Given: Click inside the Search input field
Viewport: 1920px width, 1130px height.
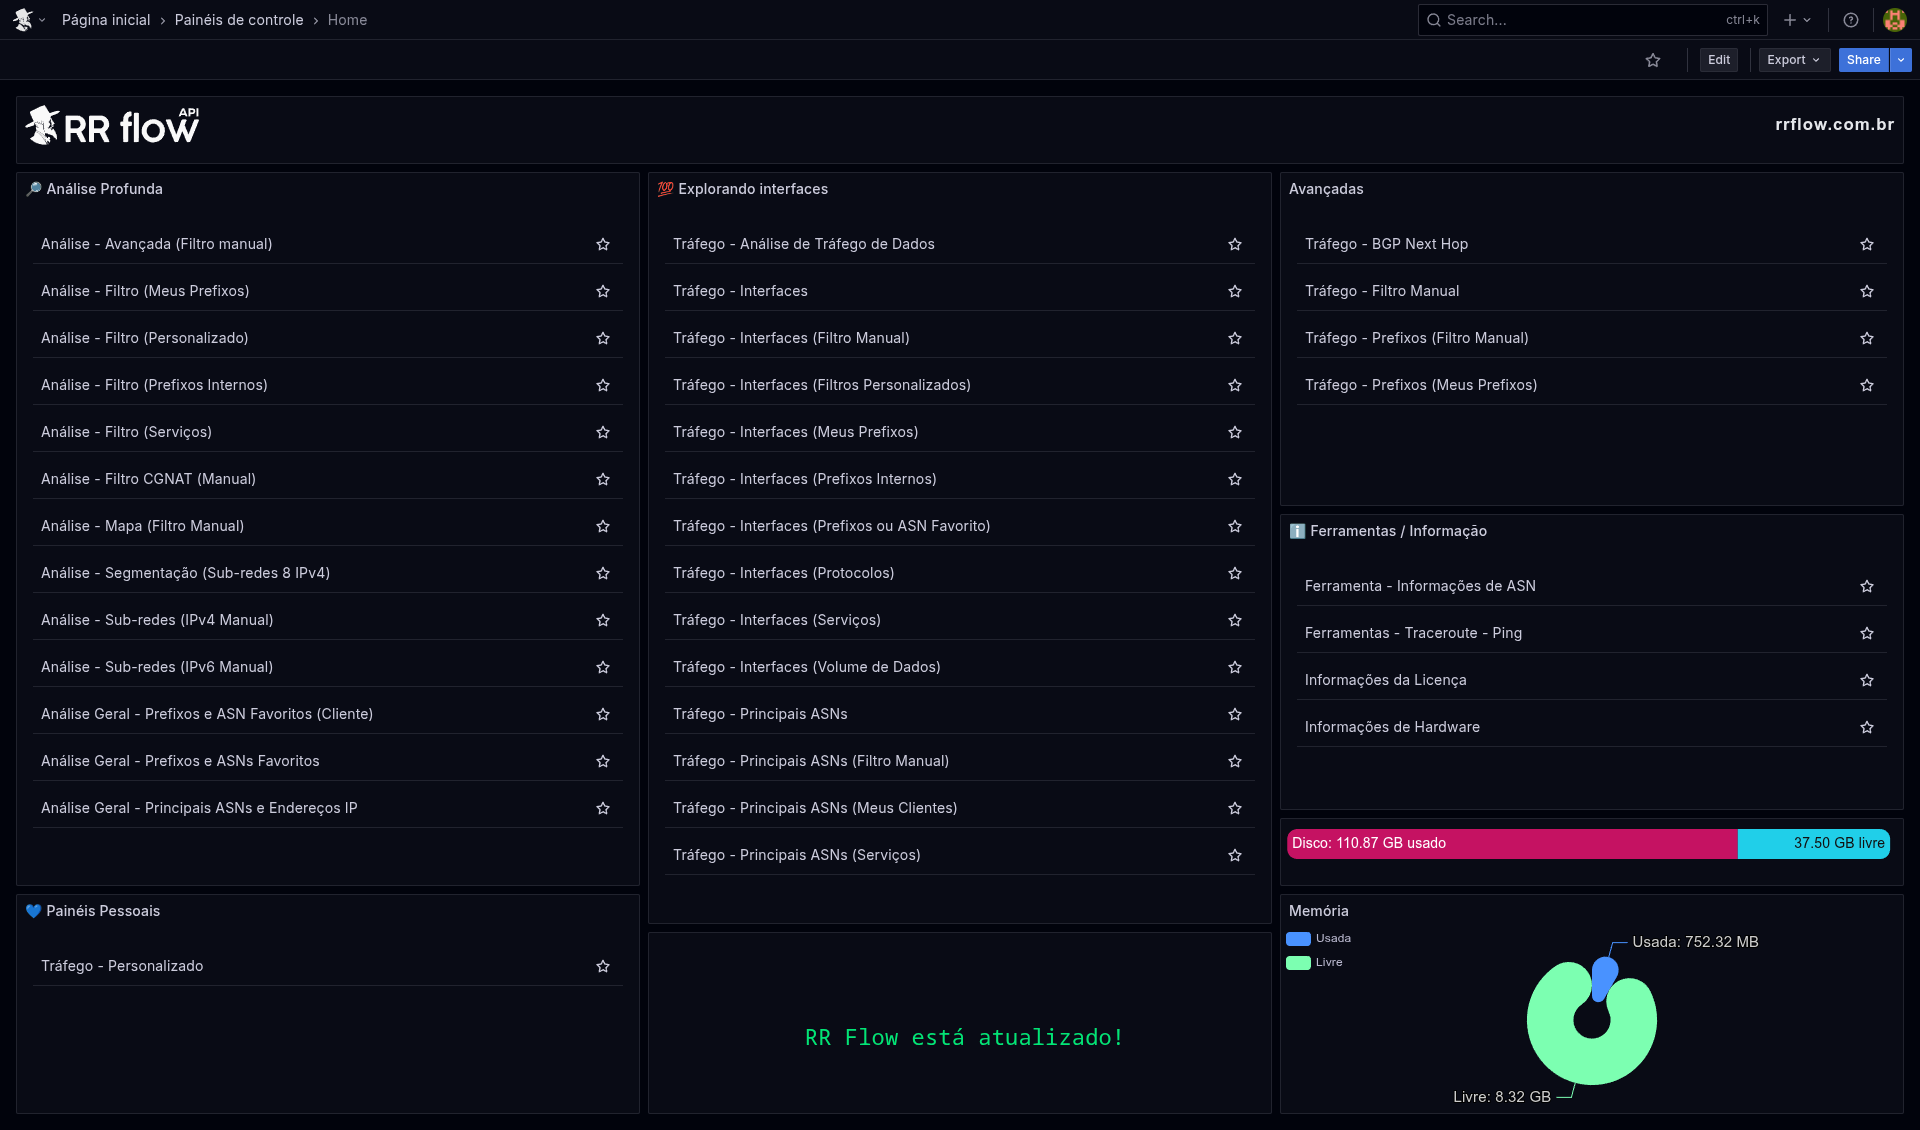Looking at the screenshot, I should 1570,20.
